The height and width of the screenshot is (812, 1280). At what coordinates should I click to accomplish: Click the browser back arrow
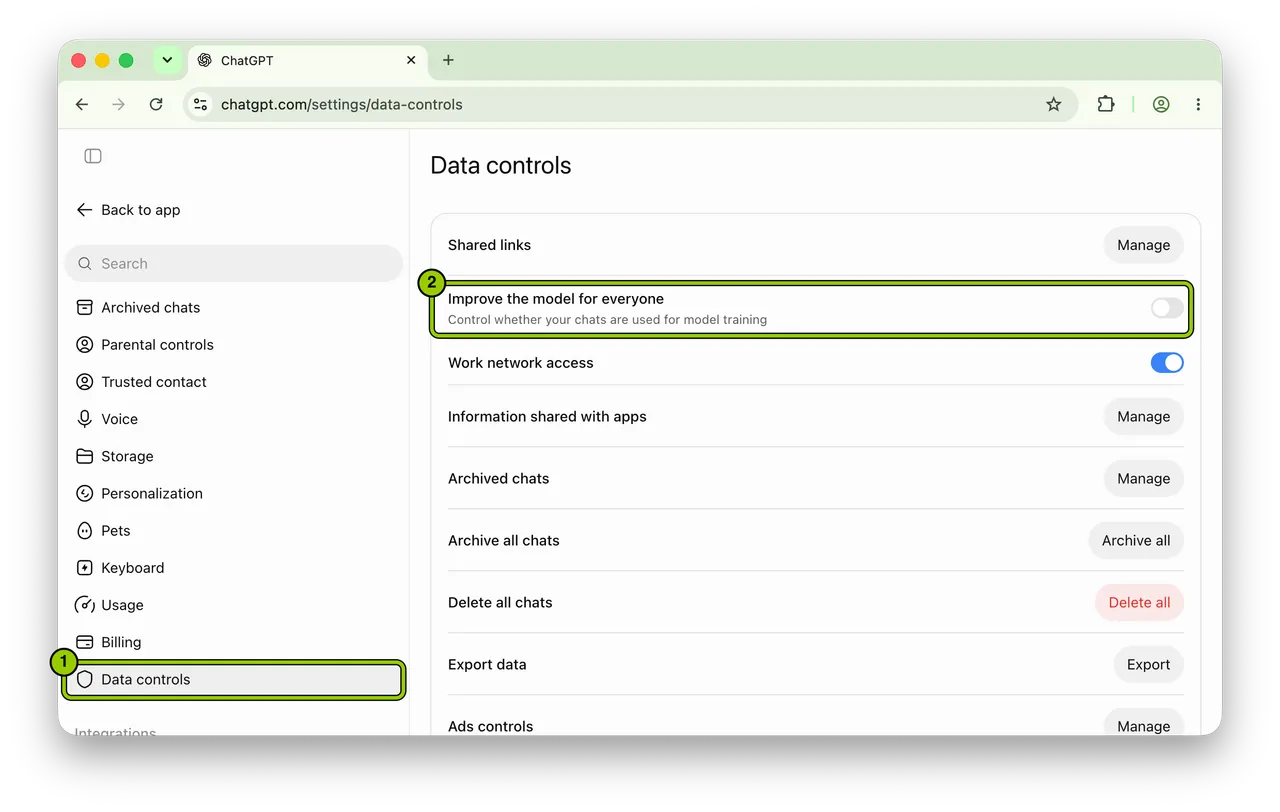tap(82, 104)
